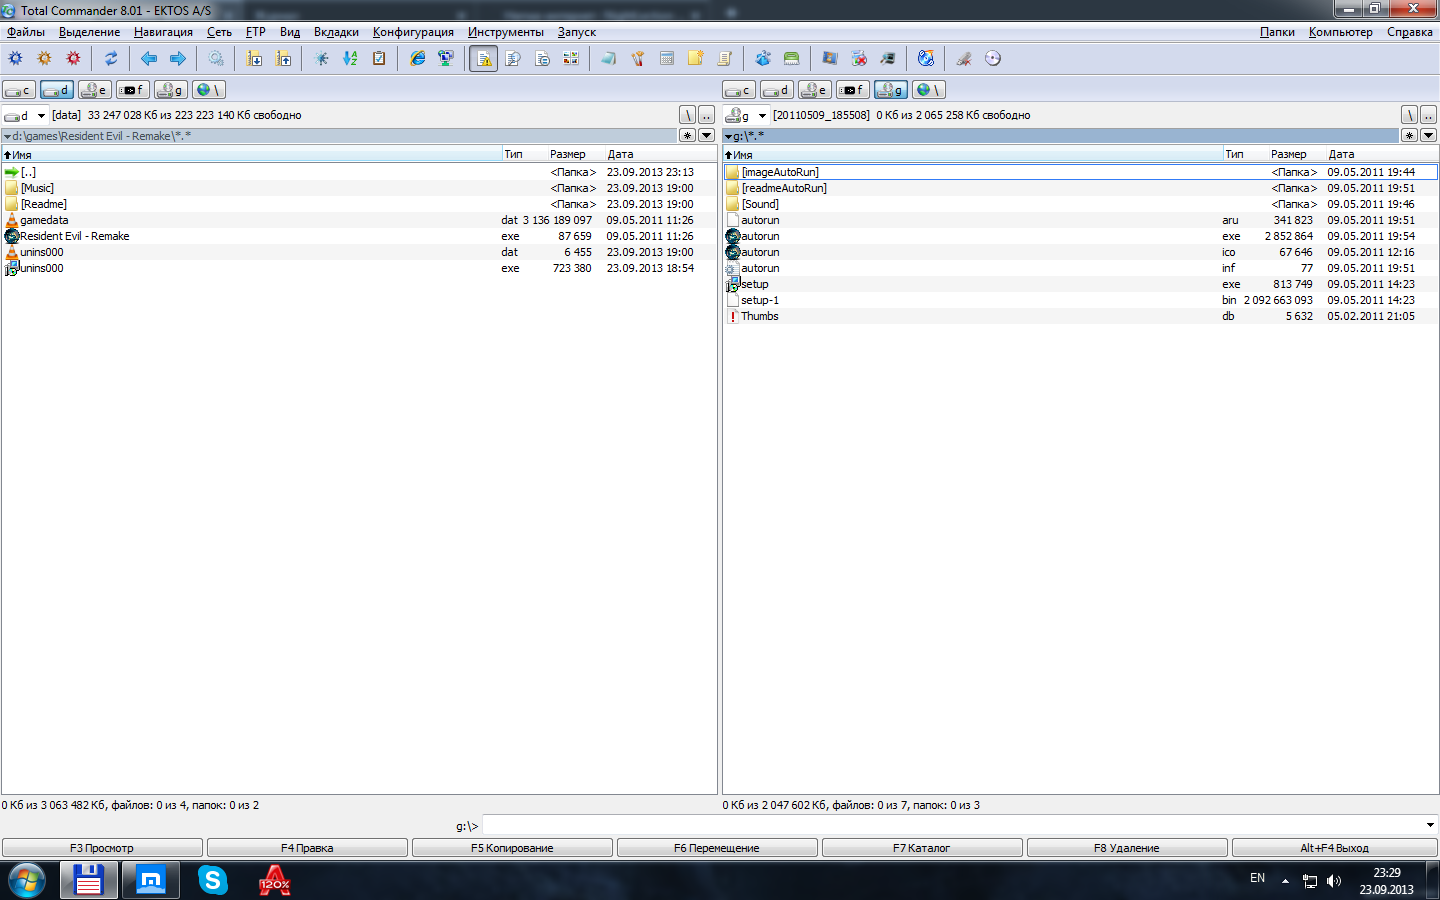Switch right panel to drive d
This screenshot has width=1440, height=900.
777,90
